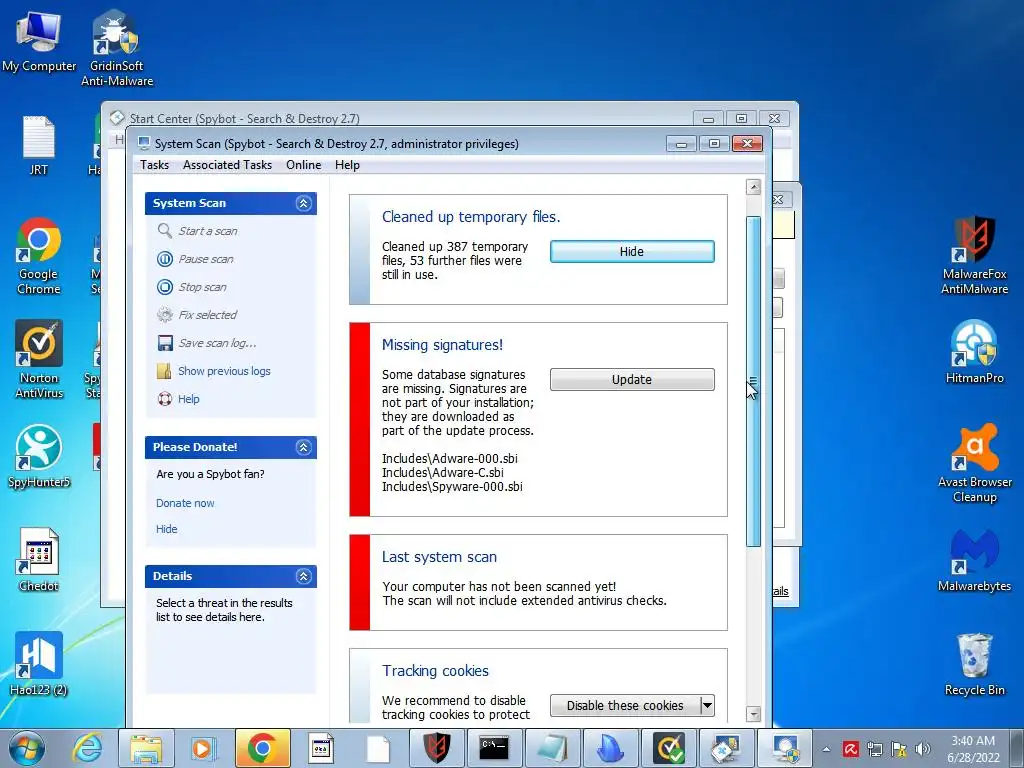Launch Malwarebytes desktop shortcut
This screenshot has width=1024, height=768.
tap(974, 560)
